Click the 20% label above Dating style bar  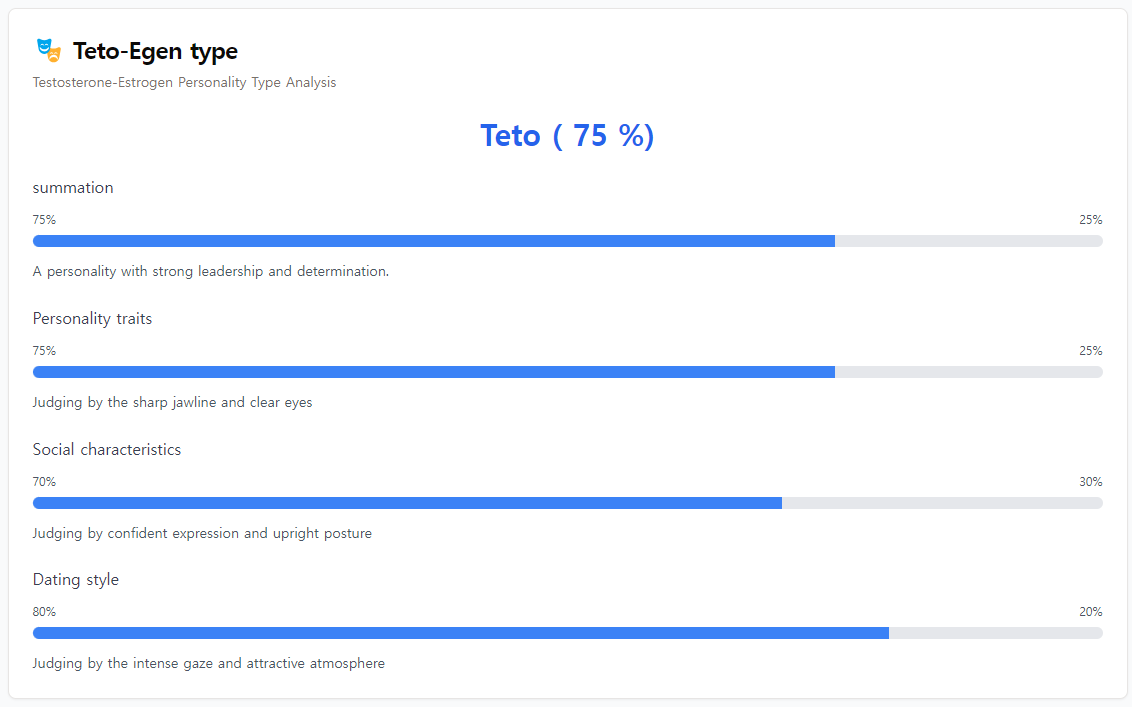point(1091,612)
